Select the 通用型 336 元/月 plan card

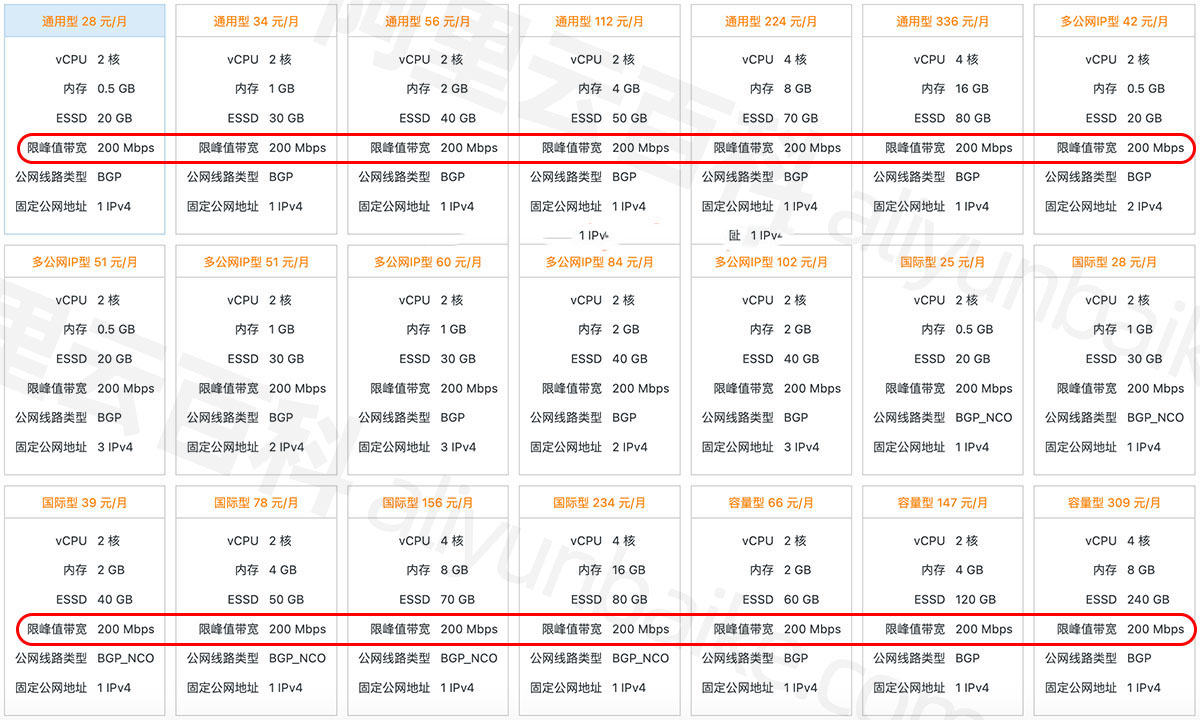coord(943,119)
